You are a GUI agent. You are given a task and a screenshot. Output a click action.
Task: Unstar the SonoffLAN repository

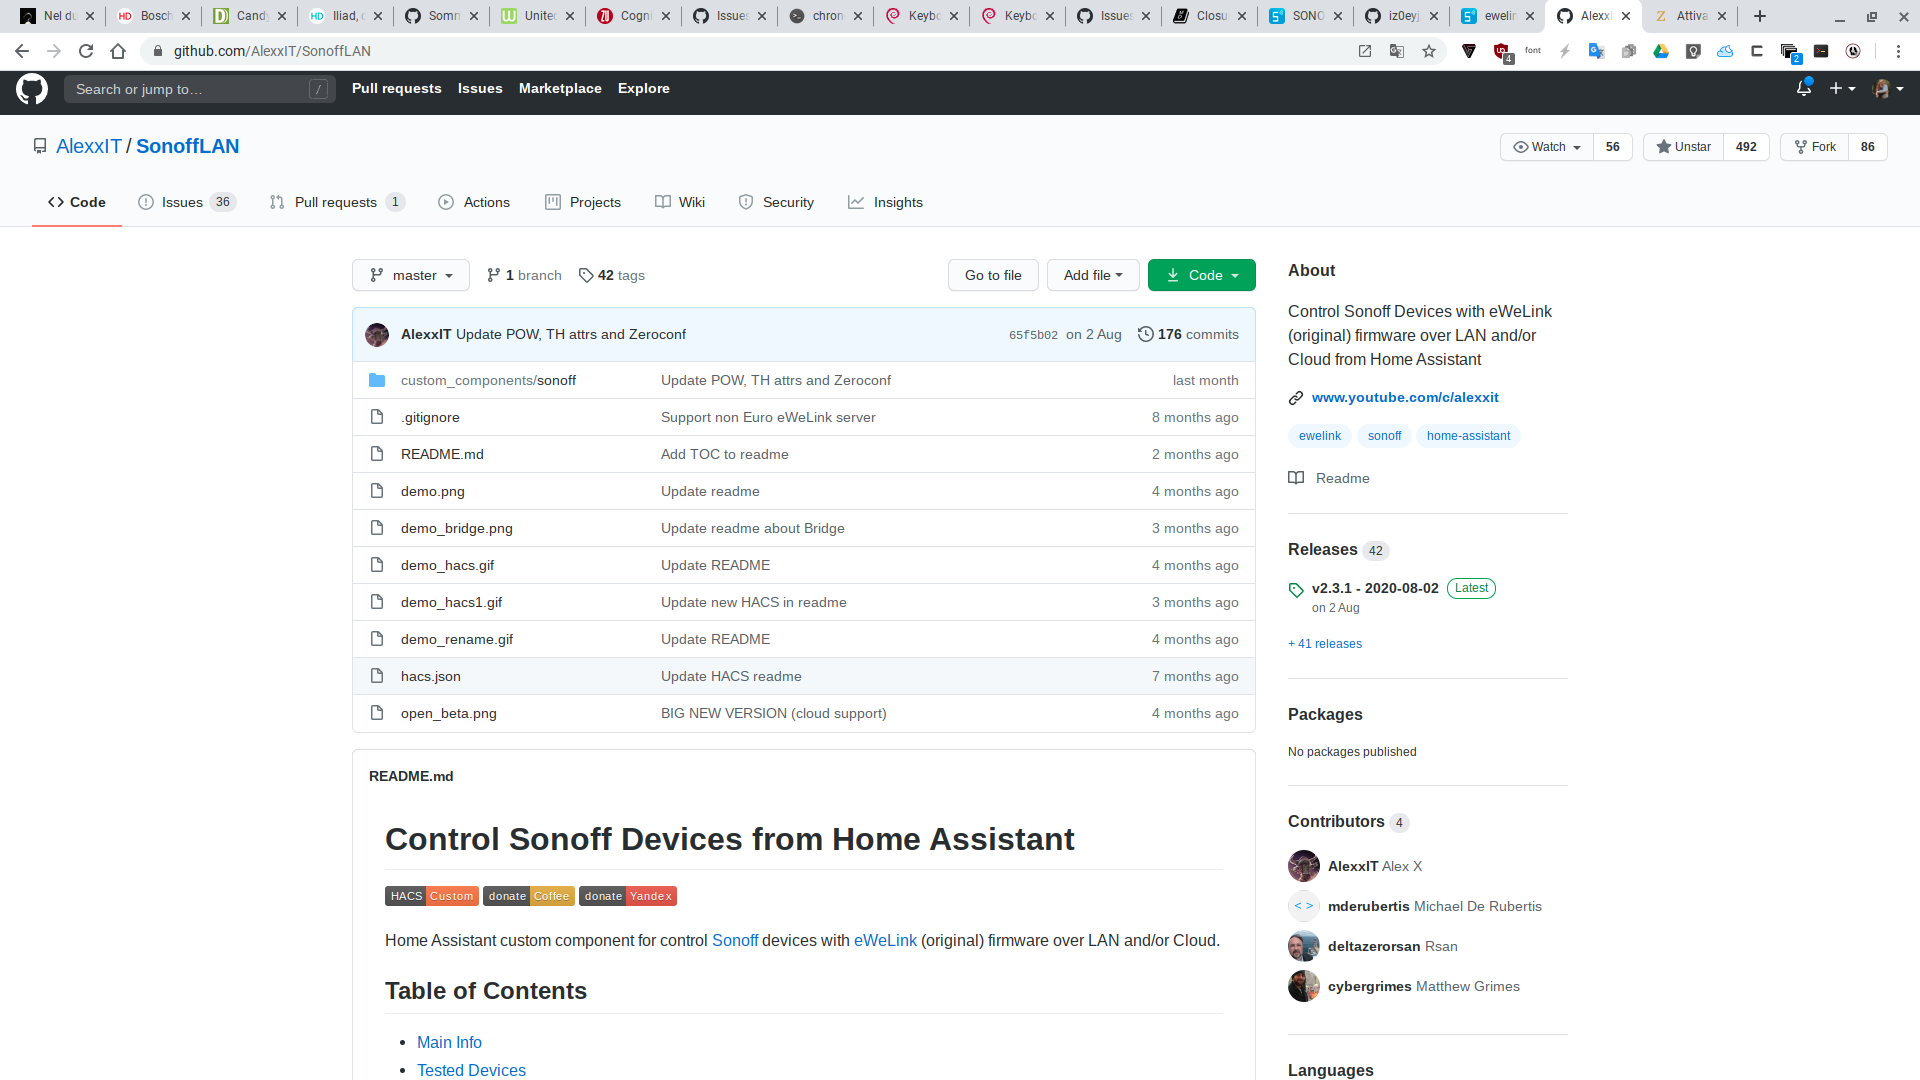[x=1684, y=147]
